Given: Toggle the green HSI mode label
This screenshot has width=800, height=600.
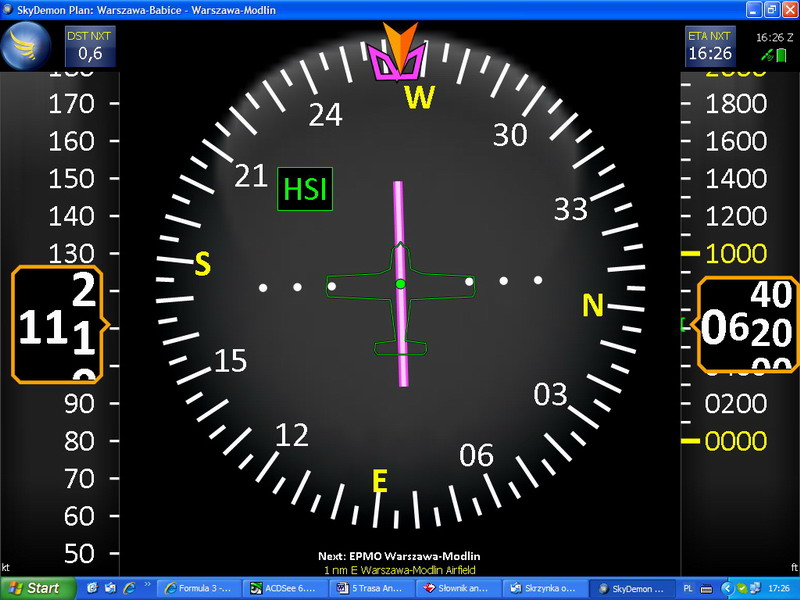Looking at the screenshot, I should tap(305, 189).
